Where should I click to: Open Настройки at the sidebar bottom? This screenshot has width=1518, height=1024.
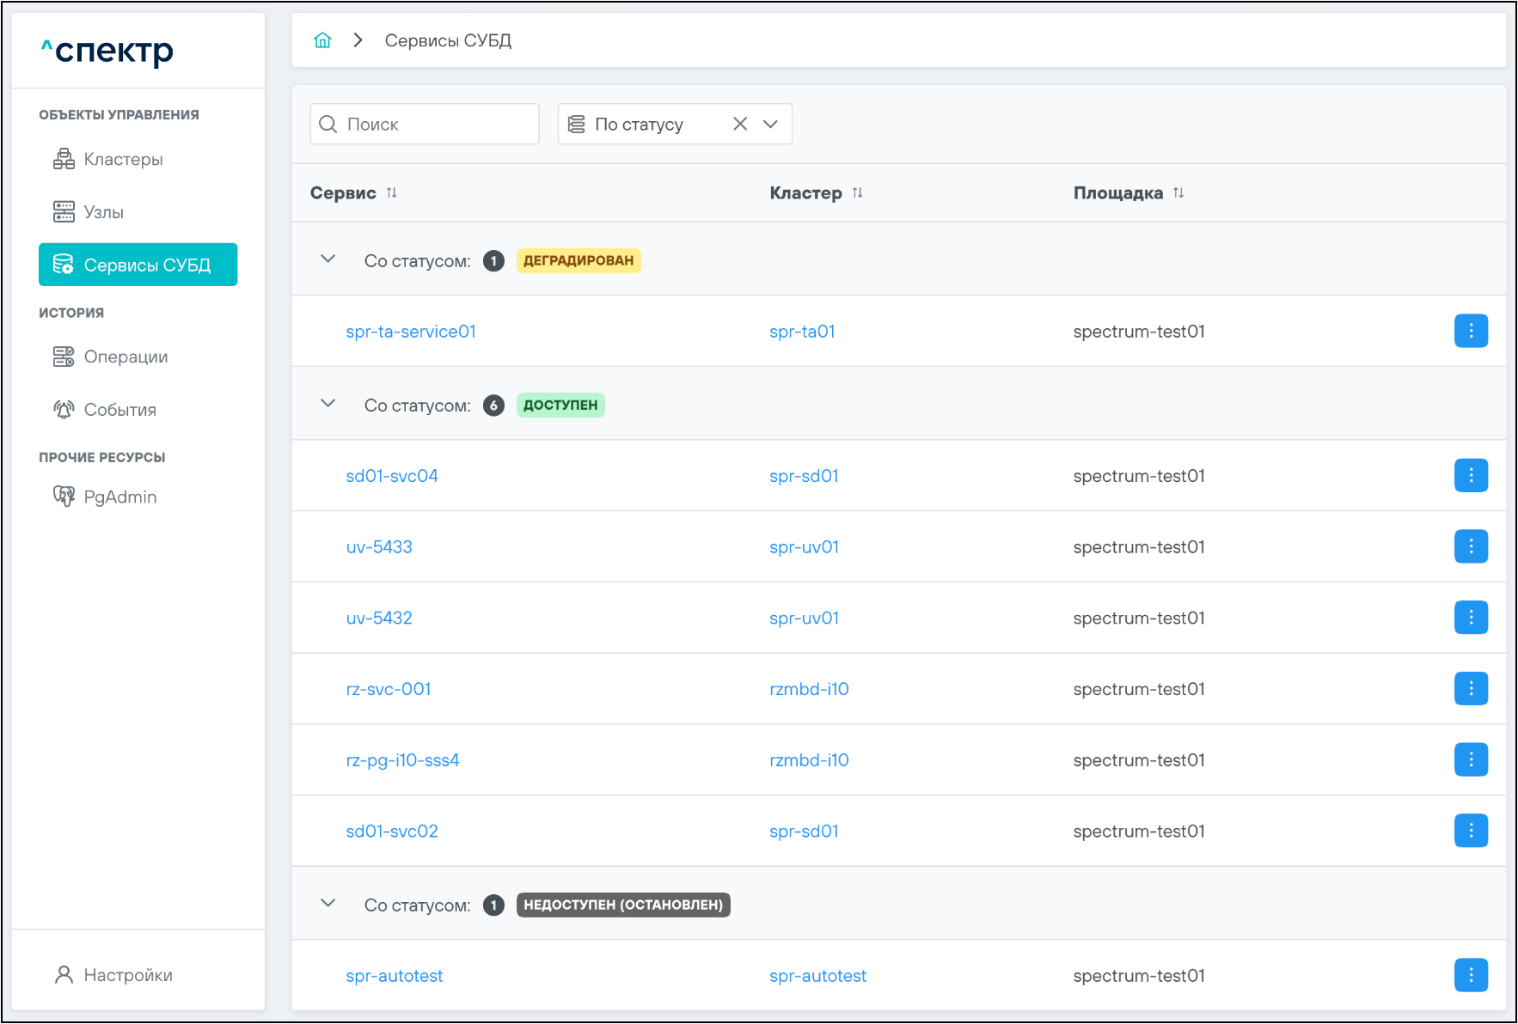coord(127,975)
